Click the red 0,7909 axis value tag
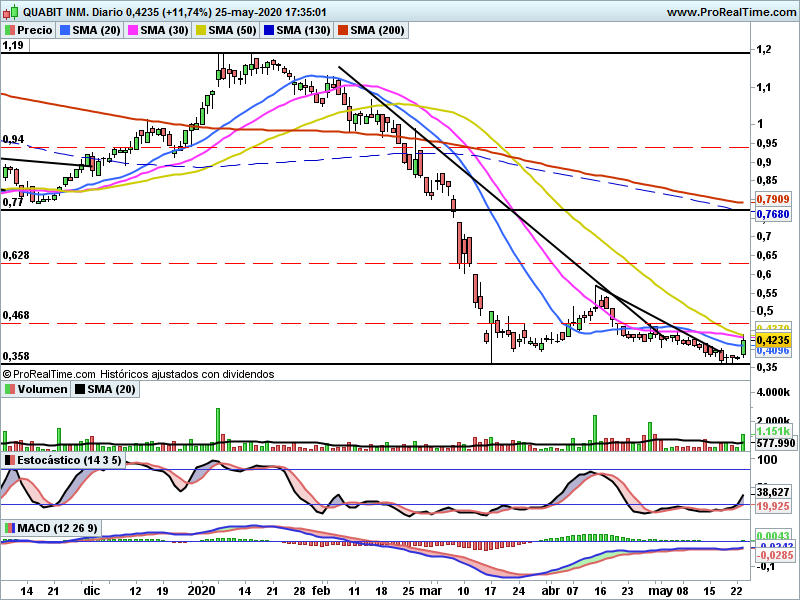Screen dimensions: 800x600 pyautogui.click(x=772, y=199)
